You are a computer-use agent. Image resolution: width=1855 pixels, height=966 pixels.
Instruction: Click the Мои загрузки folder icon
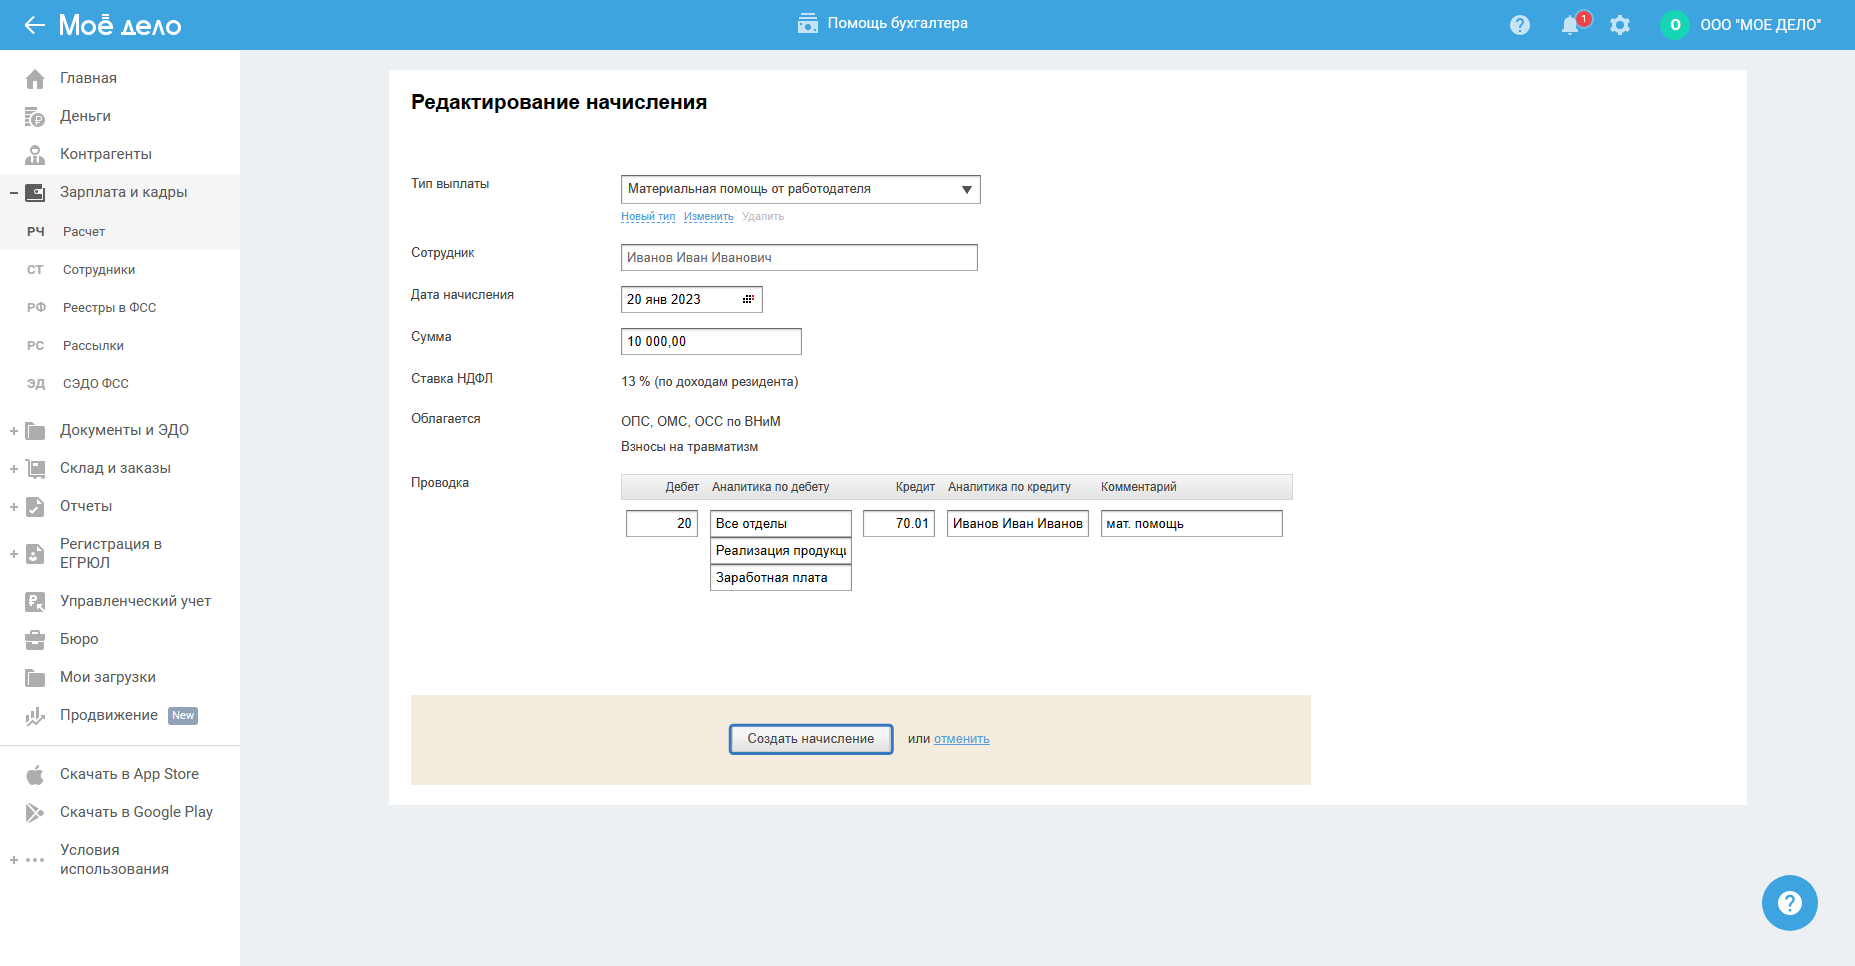tap(35, 677)
